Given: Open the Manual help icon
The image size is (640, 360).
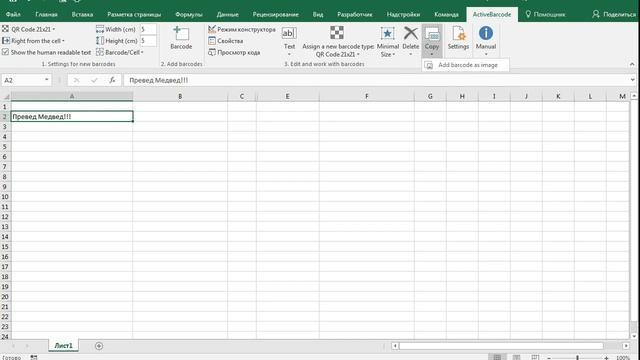Looking at the screenshot, I should 486,33.
